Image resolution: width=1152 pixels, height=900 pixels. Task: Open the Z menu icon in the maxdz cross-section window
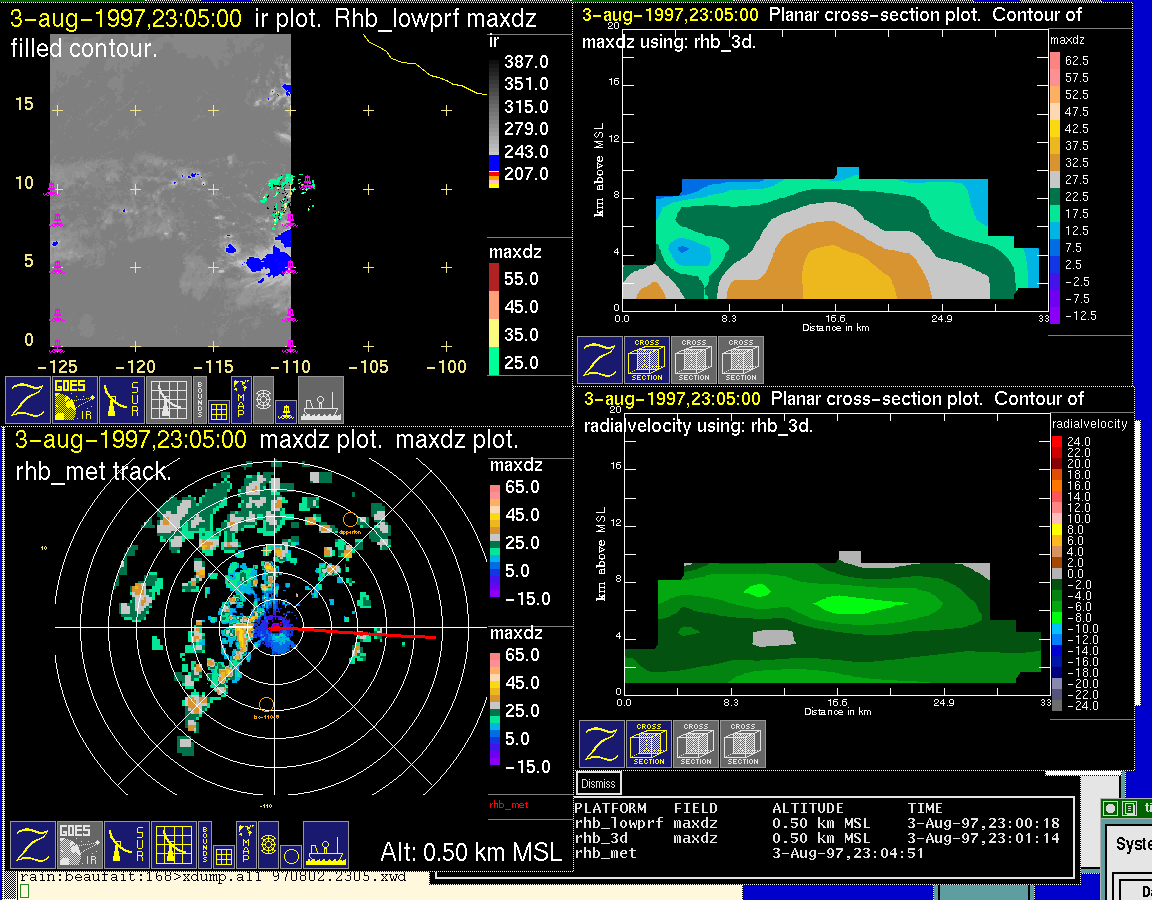click(599, 360)
